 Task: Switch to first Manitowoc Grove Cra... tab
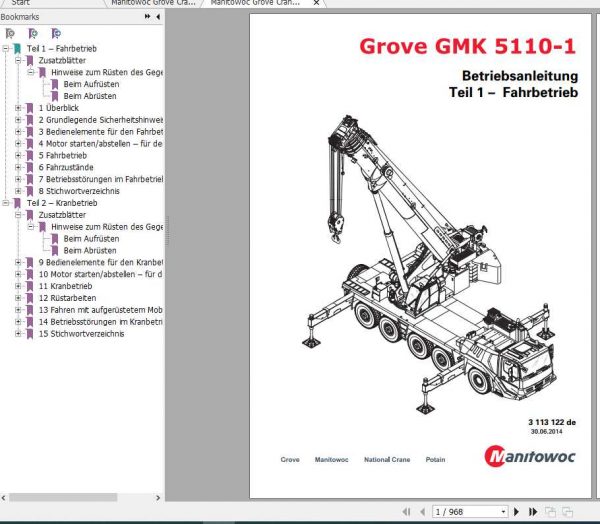[x=153, y=3]
